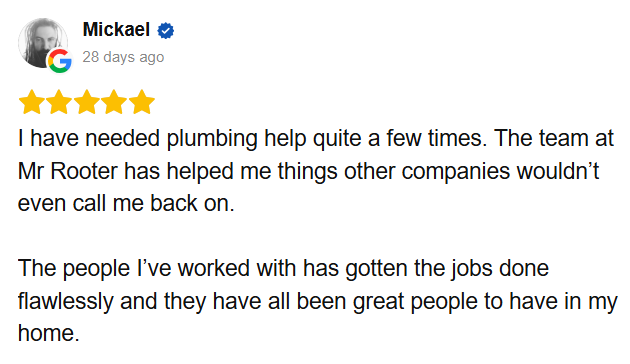Click the Google logo badge

[x=60, y=61]
